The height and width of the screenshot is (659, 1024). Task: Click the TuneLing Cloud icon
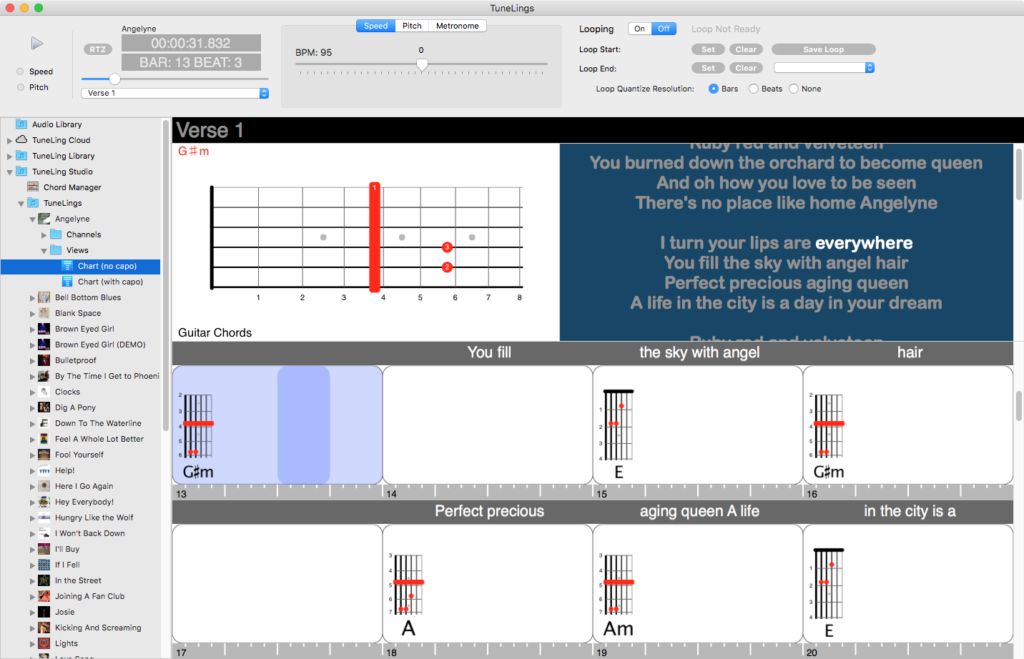pyautogui.click(x=22, y=140)
